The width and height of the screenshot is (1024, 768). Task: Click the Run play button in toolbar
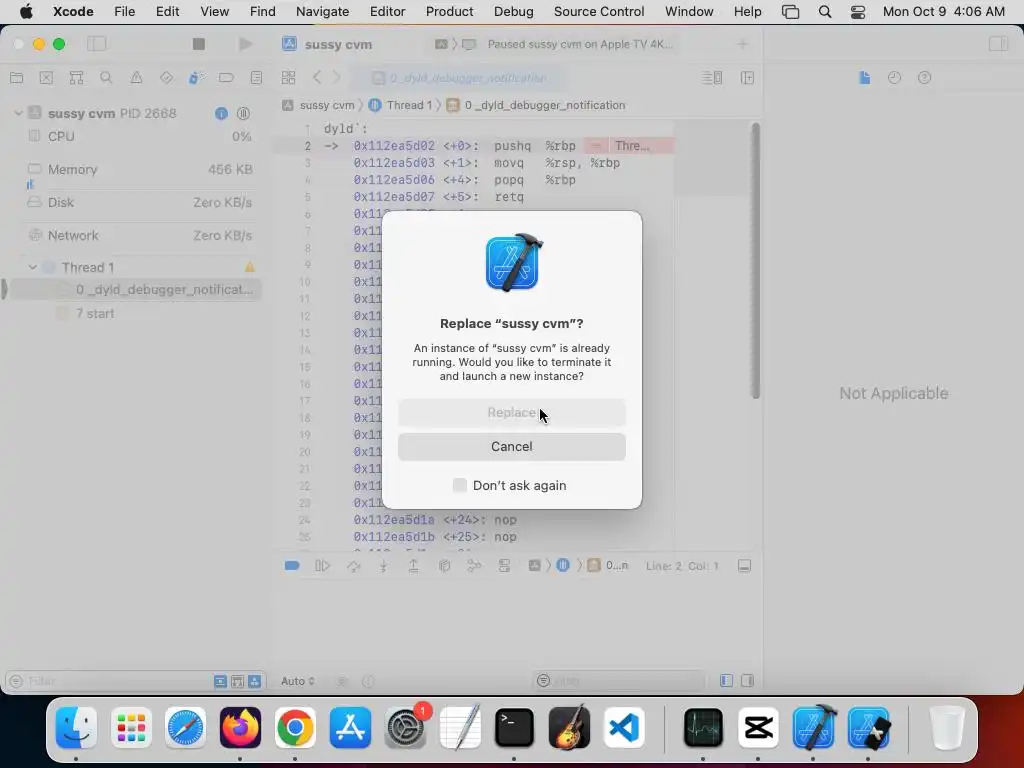(x=246, y=44)
